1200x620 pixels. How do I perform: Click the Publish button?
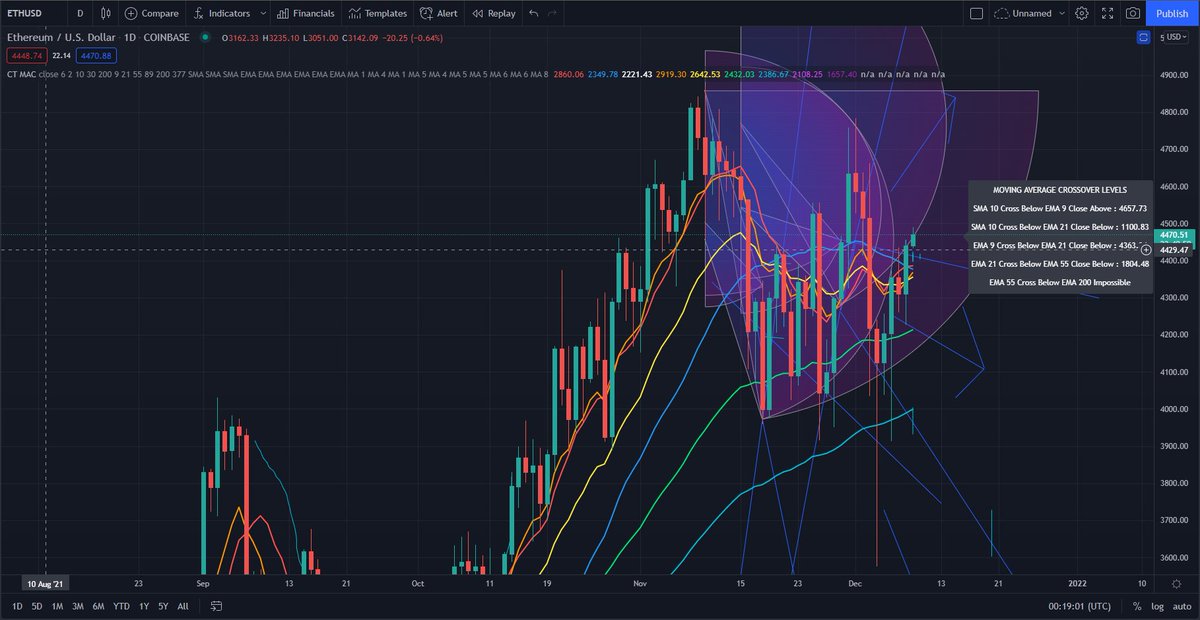[1172, 13]
